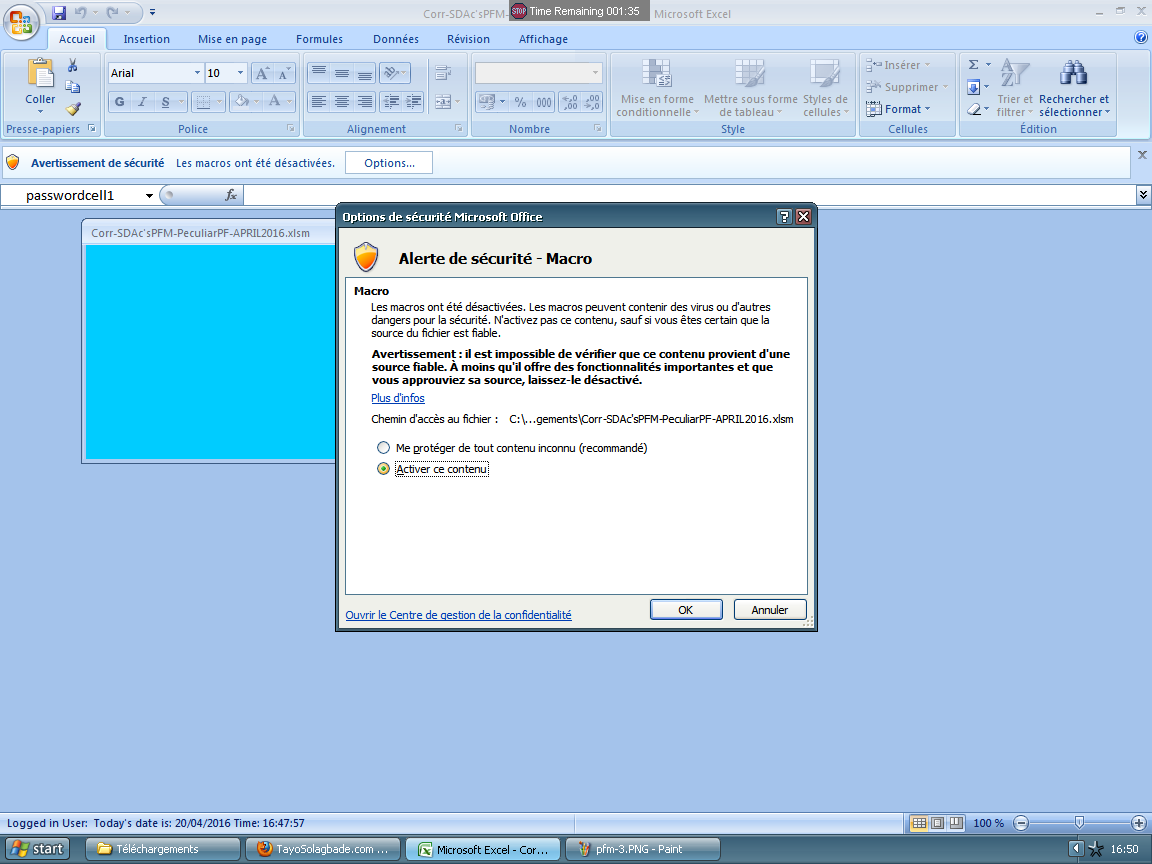Open the Insertion ribbon tab
The height and width of the screenshot is (864, 1152).
coord(146,39)
